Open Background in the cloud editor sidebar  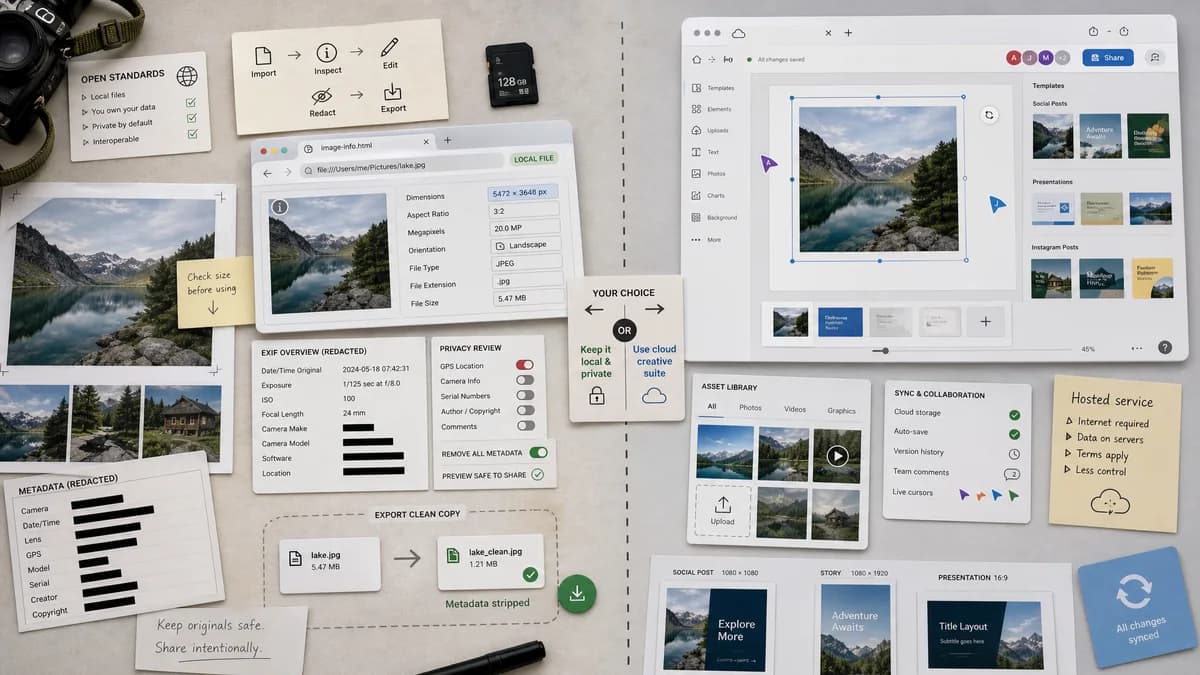pos(714,217)
